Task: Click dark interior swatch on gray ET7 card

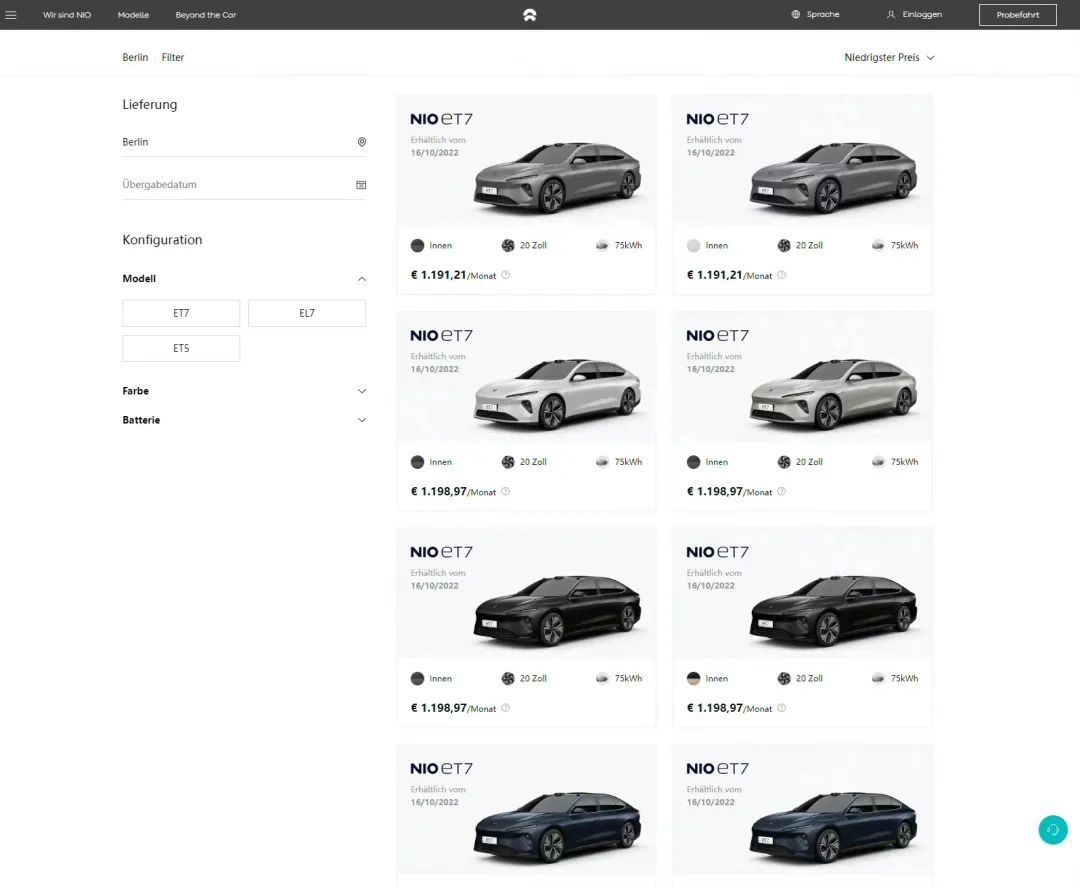Action: pos(417,245)
